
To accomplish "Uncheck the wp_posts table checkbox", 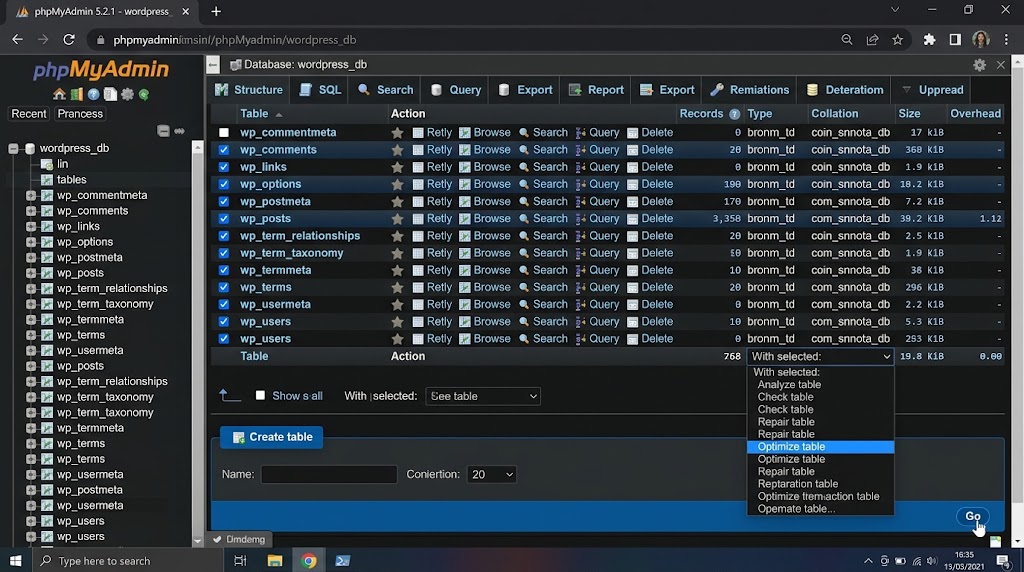I will pos(224,219).
